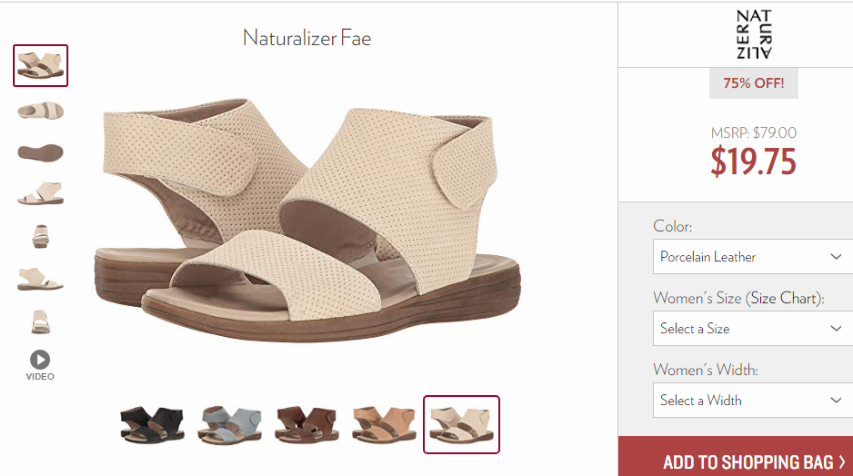View the top-down sandal thumbnail
The image size is (853, 476).
[x=40, y=110]
